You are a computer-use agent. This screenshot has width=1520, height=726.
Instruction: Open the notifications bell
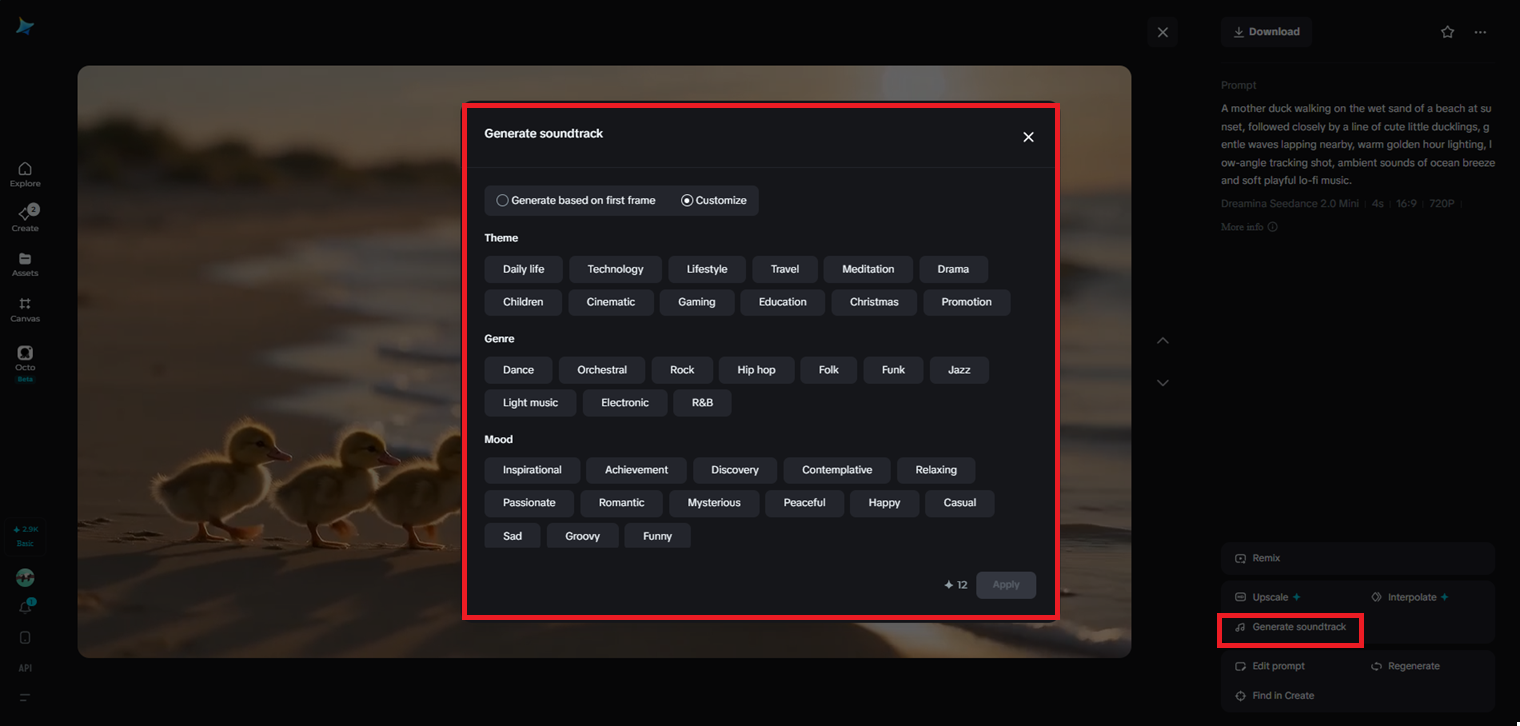[x=25, y=607]
